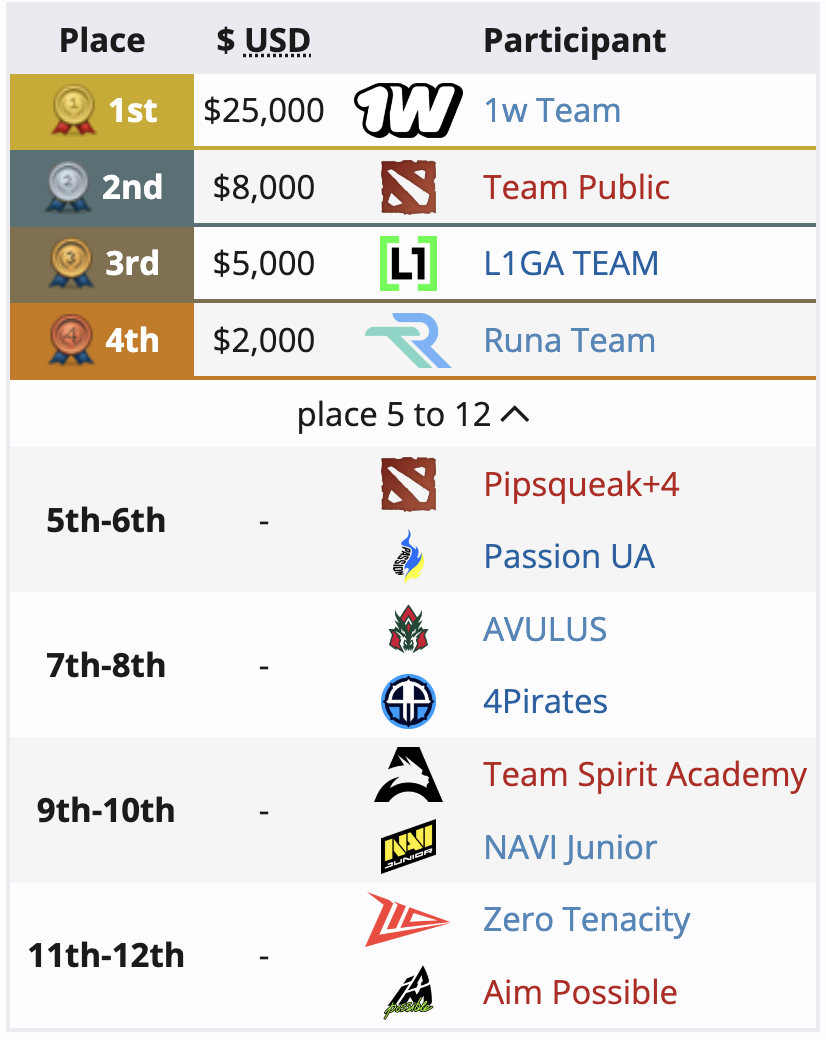The width and height of the screenshot is (826, 1040).
Task: Click the USD abbreviation in the header
Action: coord(277,41)
